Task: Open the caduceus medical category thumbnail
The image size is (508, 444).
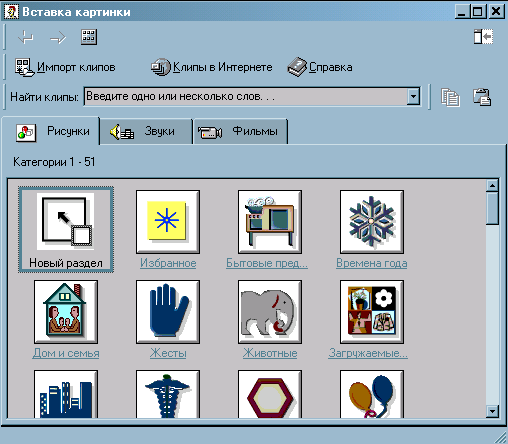Action: click(168, 394)
